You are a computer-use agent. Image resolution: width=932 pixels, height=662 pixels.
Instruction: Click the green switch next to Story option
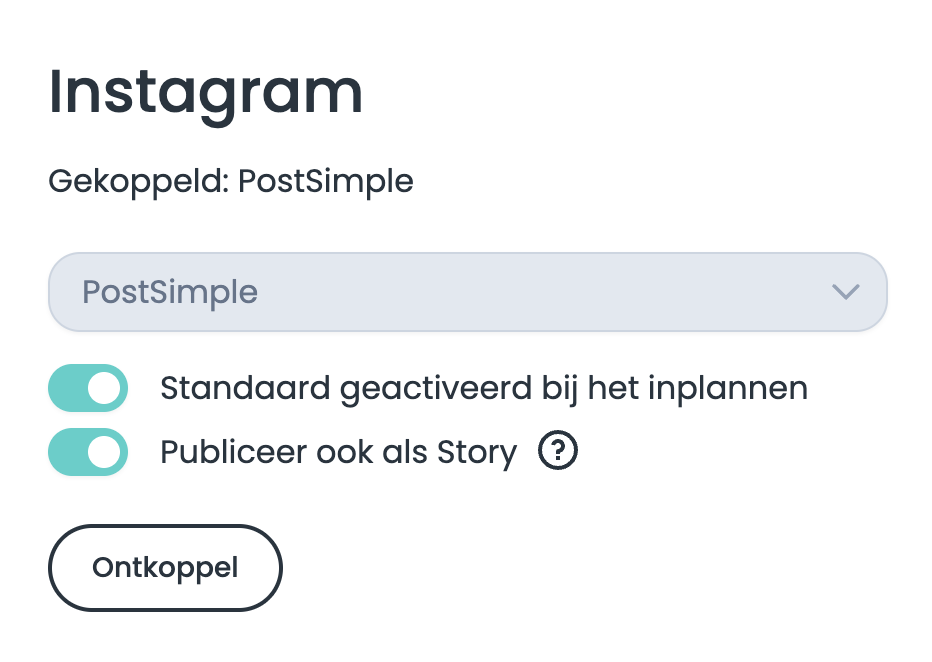coord(88,452)
